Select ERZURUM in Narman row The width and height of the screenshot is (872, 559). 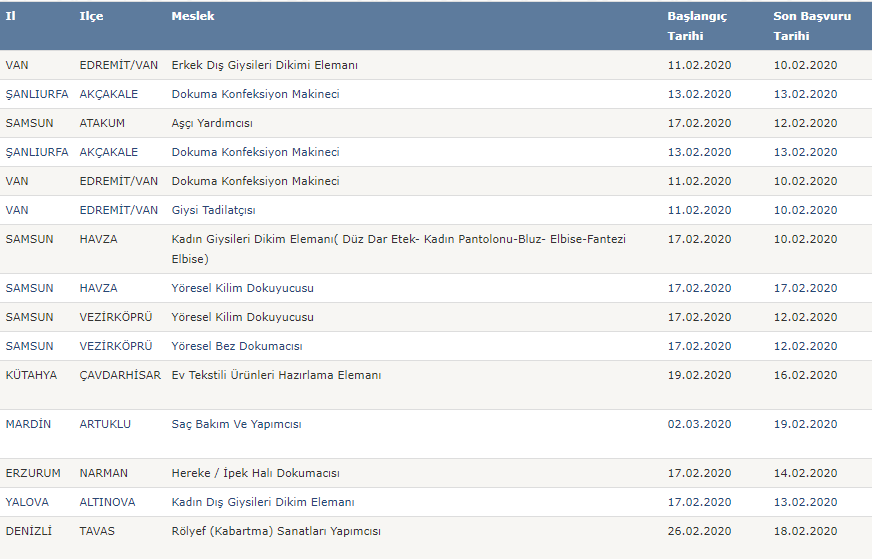pos(33,473)
